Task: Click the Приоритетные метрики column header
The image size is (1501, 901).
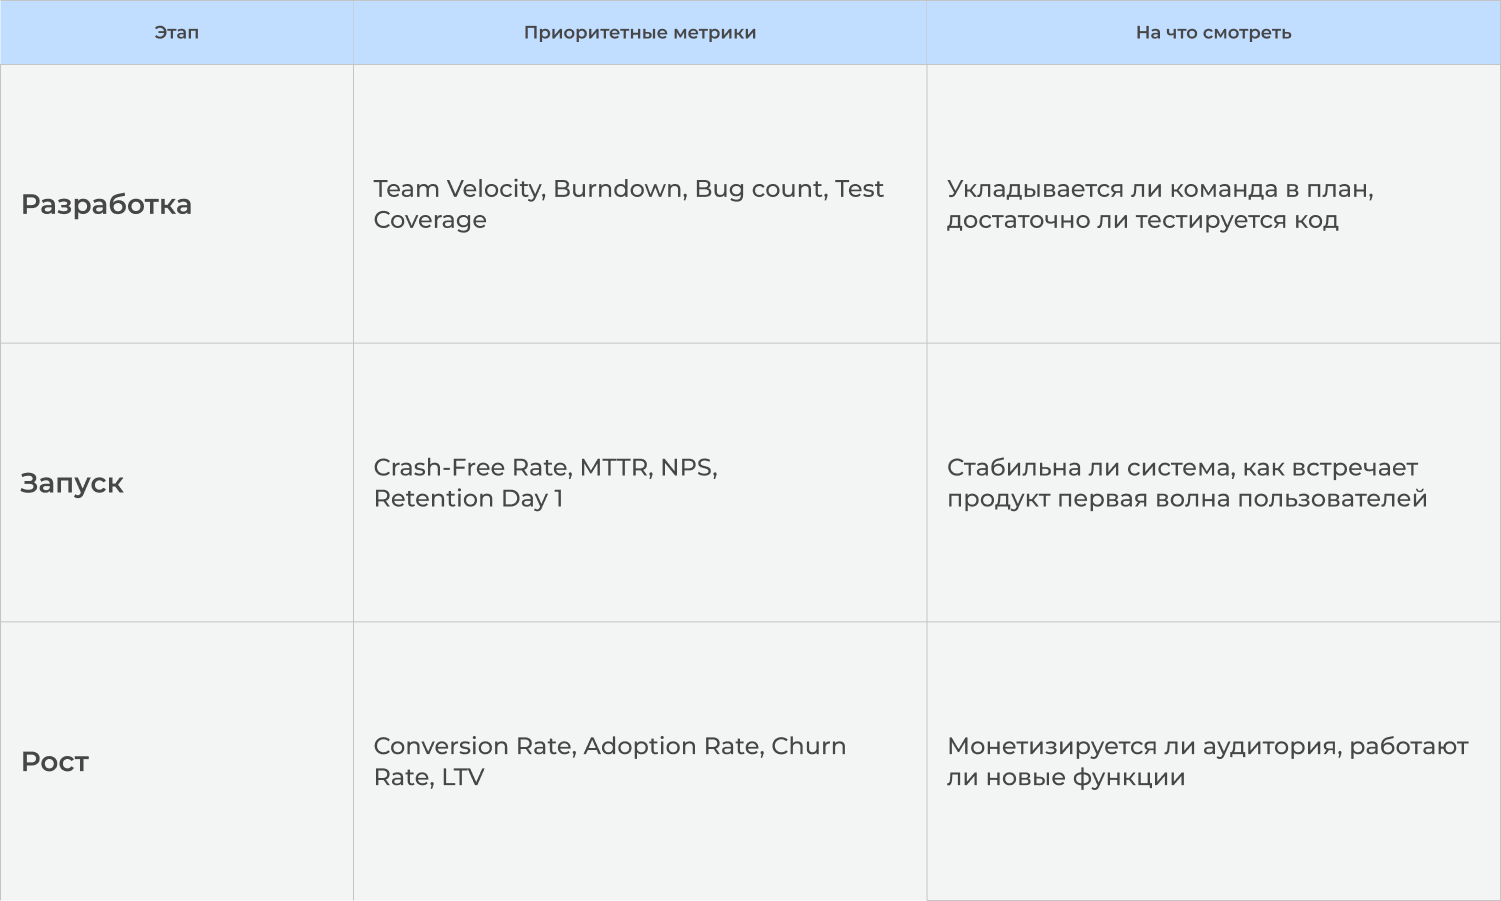Action: click(x=640, y=33)
